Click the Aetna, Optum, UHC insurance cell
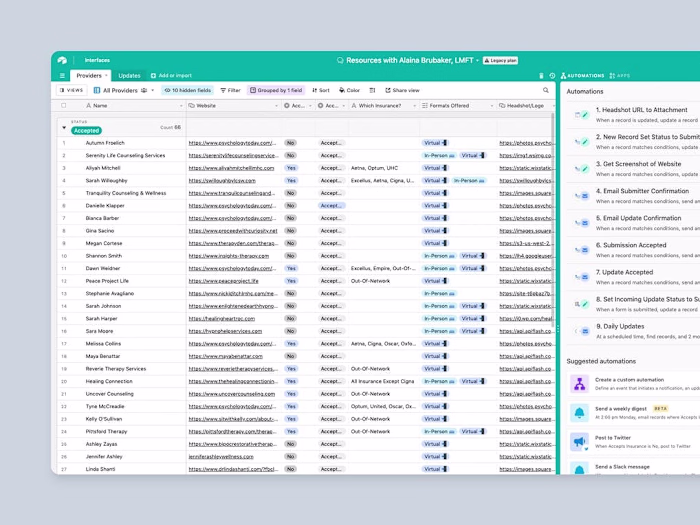The height and width of the screenshot is (525, 700). coord(374,168)
